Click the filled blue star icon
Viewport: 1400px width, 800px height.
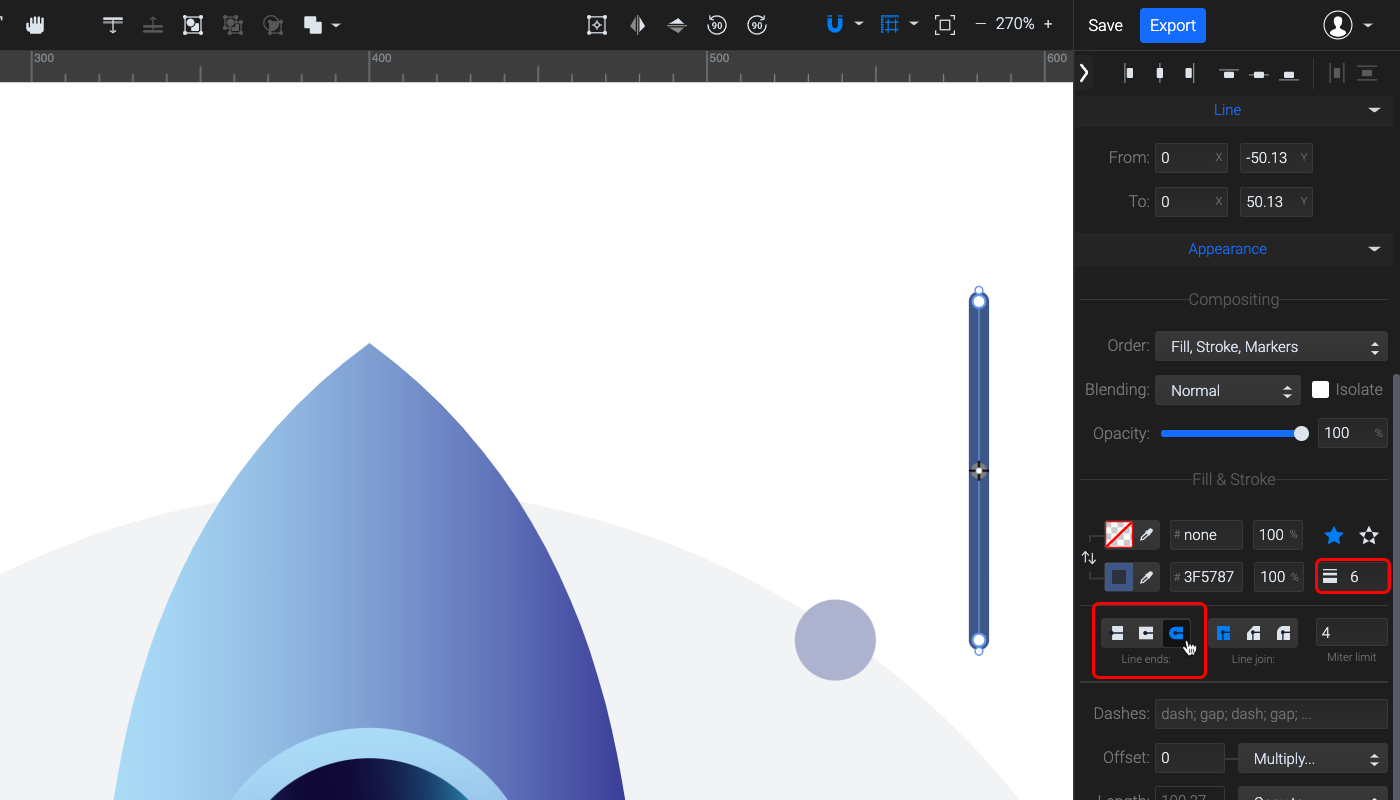tap(1334, 535)
